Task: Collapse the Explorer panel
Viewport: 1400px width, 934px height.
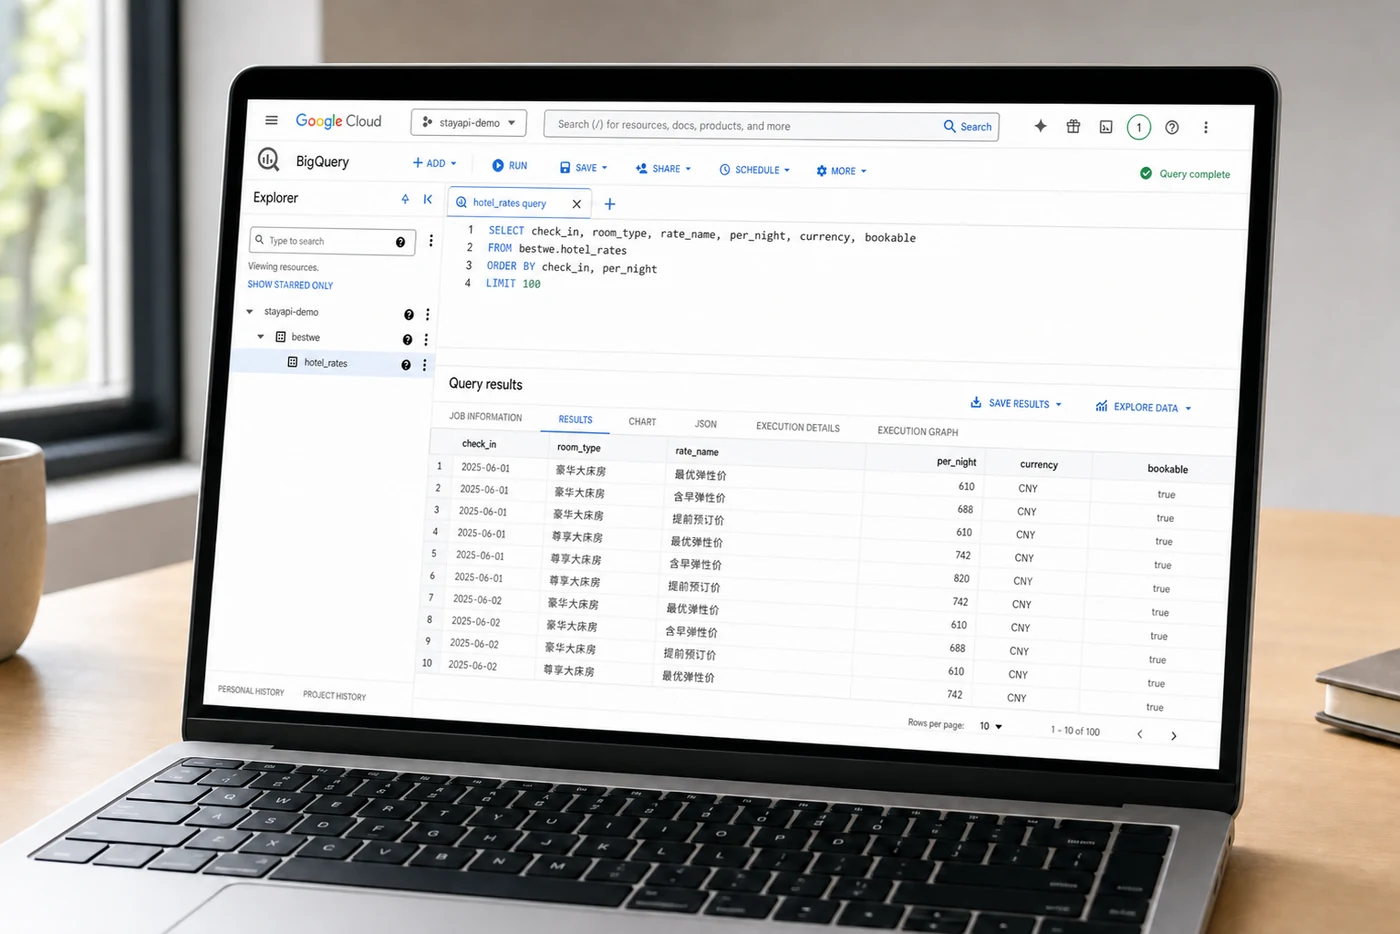Action: pos(428,199)
